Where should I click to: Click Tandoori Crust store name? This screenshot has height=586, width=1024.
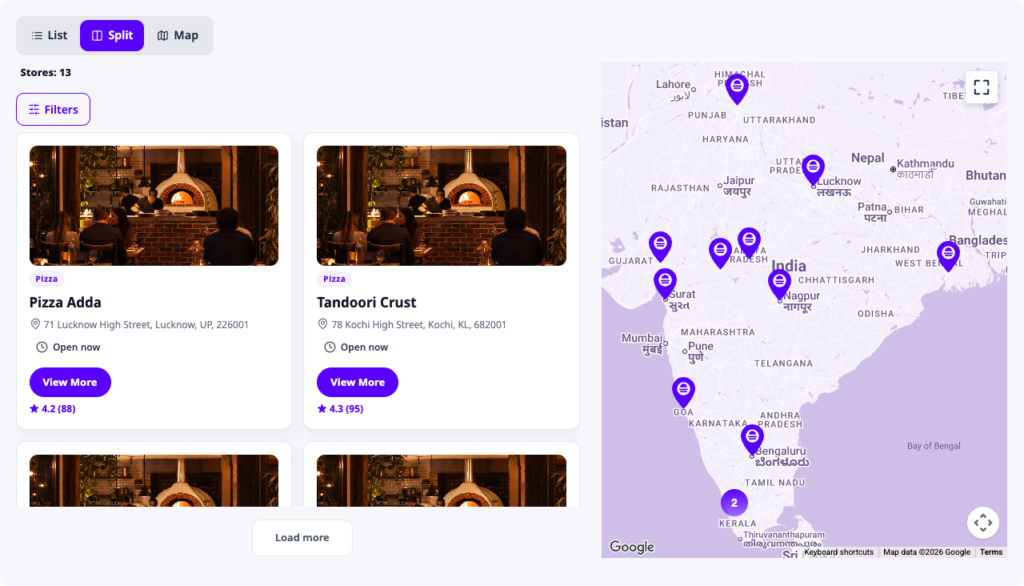366,302
